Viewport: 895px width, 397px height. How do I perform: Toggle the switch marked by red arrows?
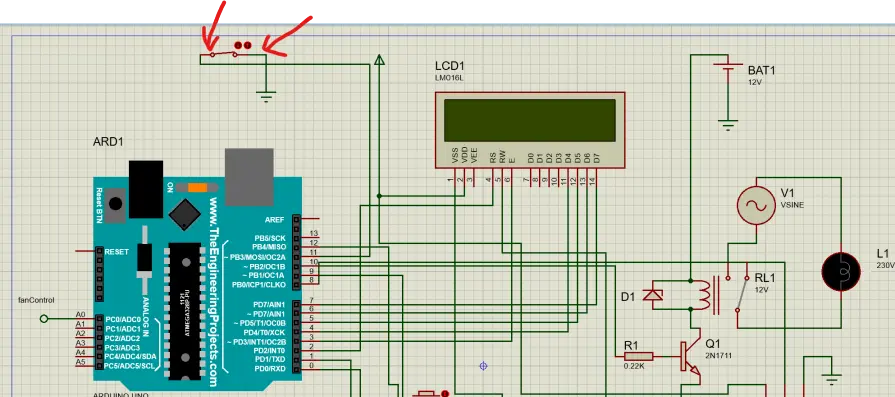click(223, 55)
